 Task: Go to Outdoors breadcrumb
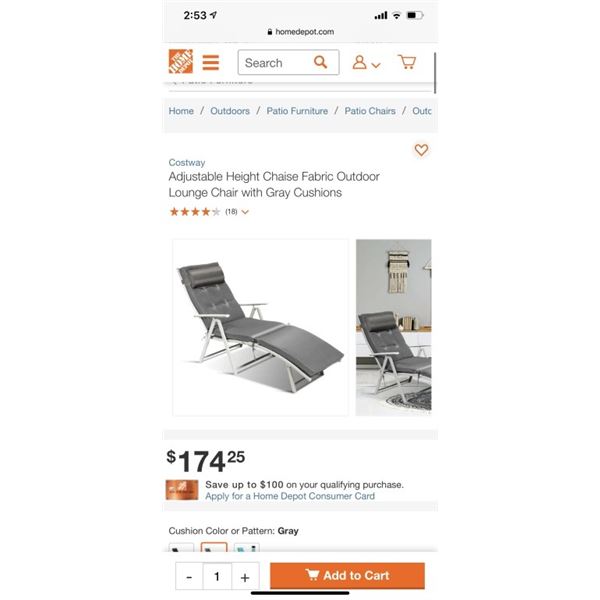point(230,111)
